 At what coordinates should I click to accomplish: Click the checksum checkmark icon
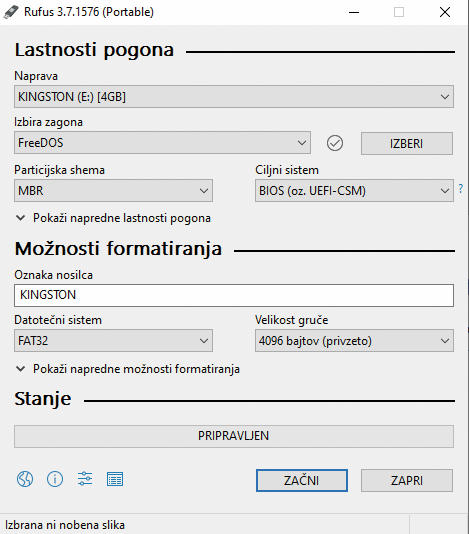tap(335, 143)
